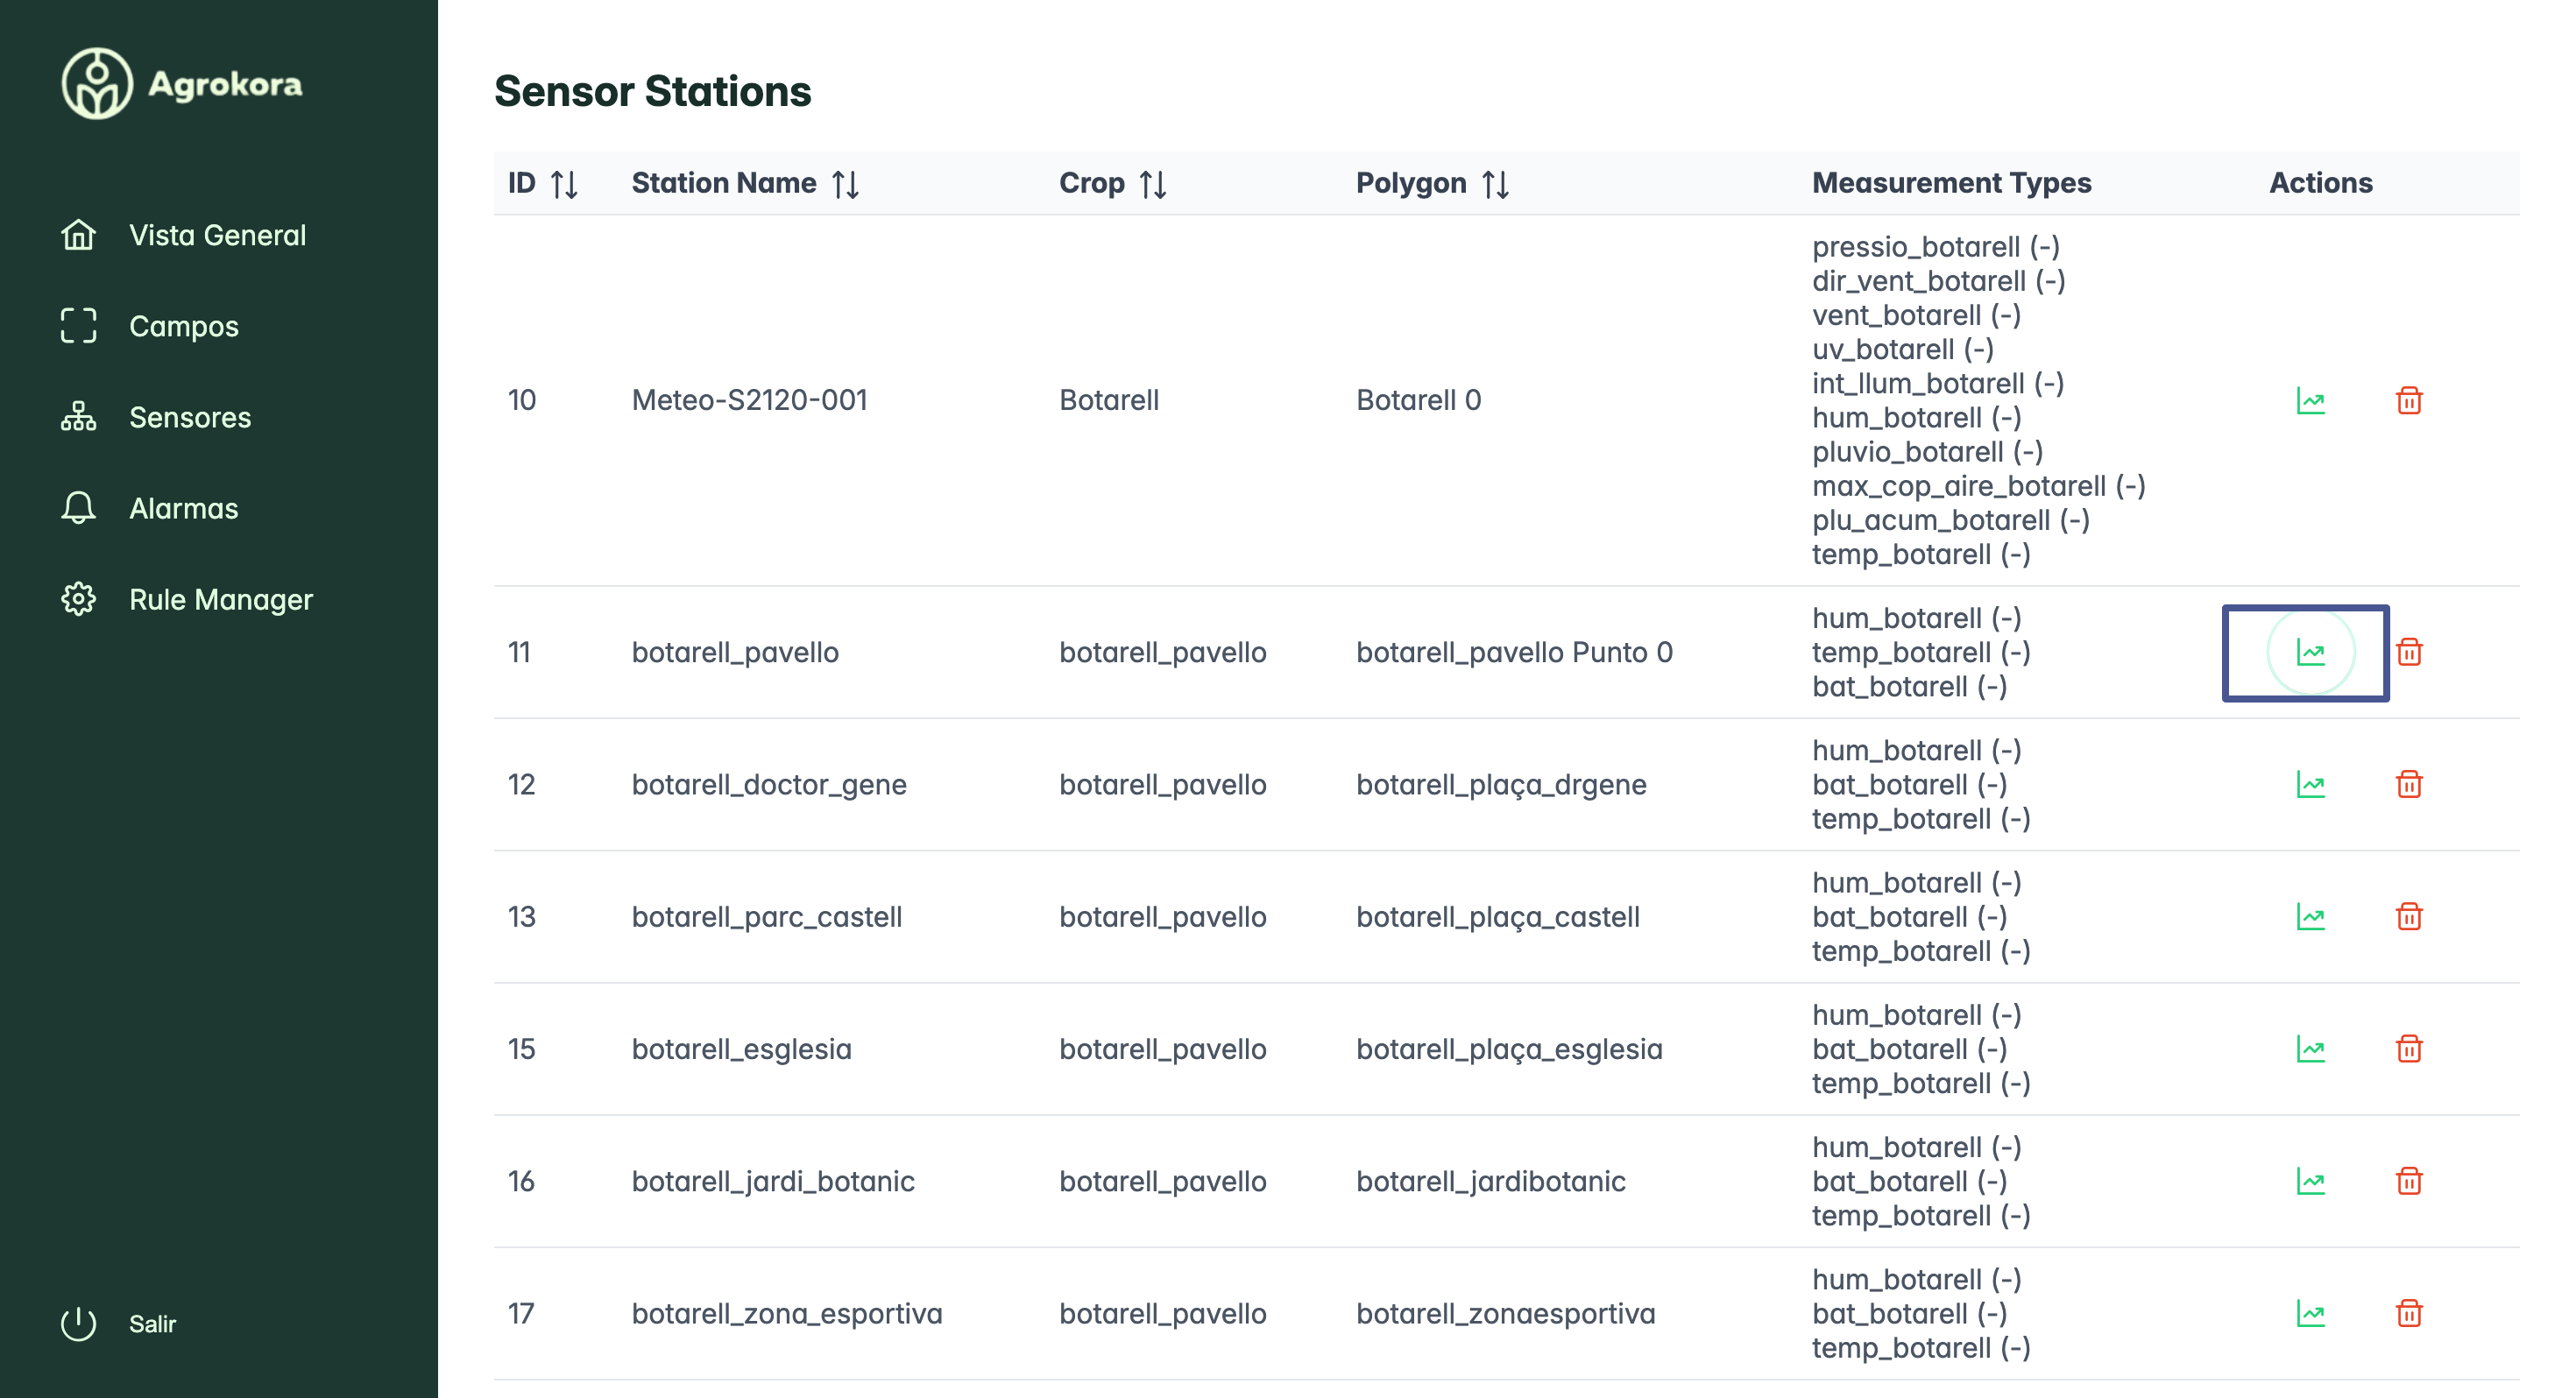Click the Vista General home icon
The height and width of the screenshot is (1398, 2576).
coord(79,234)
